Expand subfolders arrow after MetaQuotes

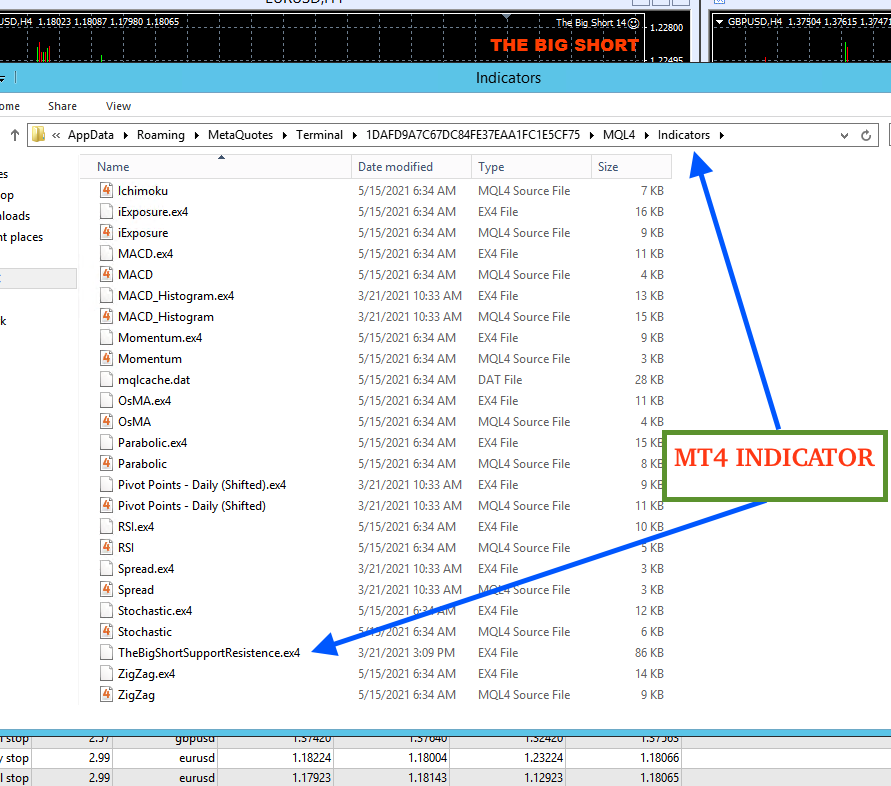[284, 135]
